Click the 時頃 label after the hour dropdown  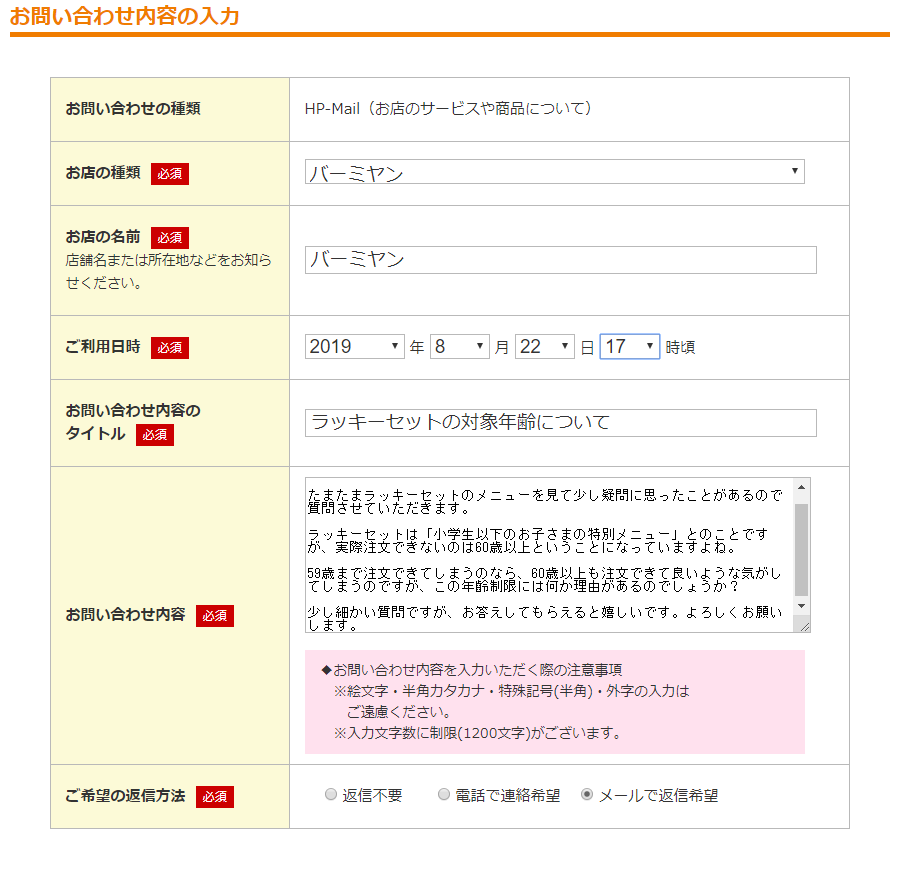coord(680,347)
